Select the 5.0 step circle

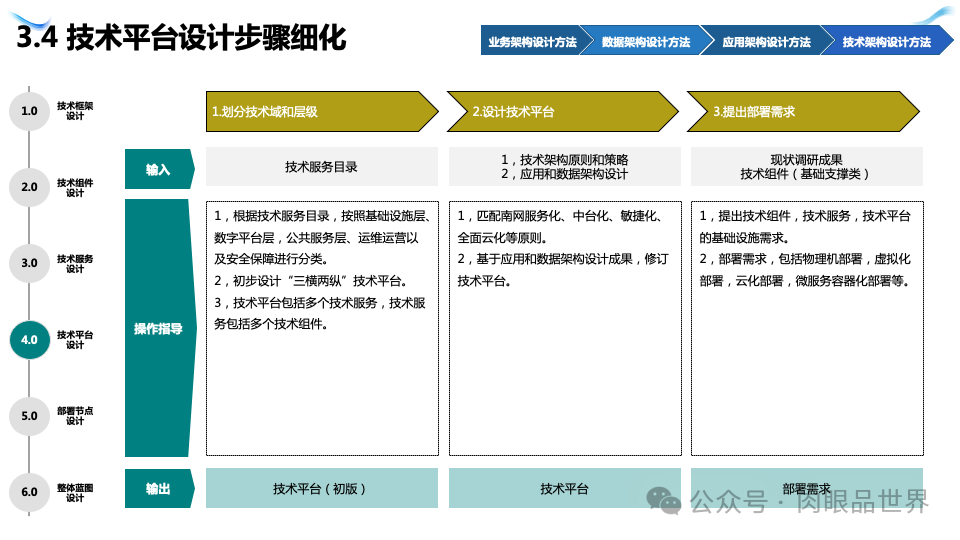coord(29,416)
